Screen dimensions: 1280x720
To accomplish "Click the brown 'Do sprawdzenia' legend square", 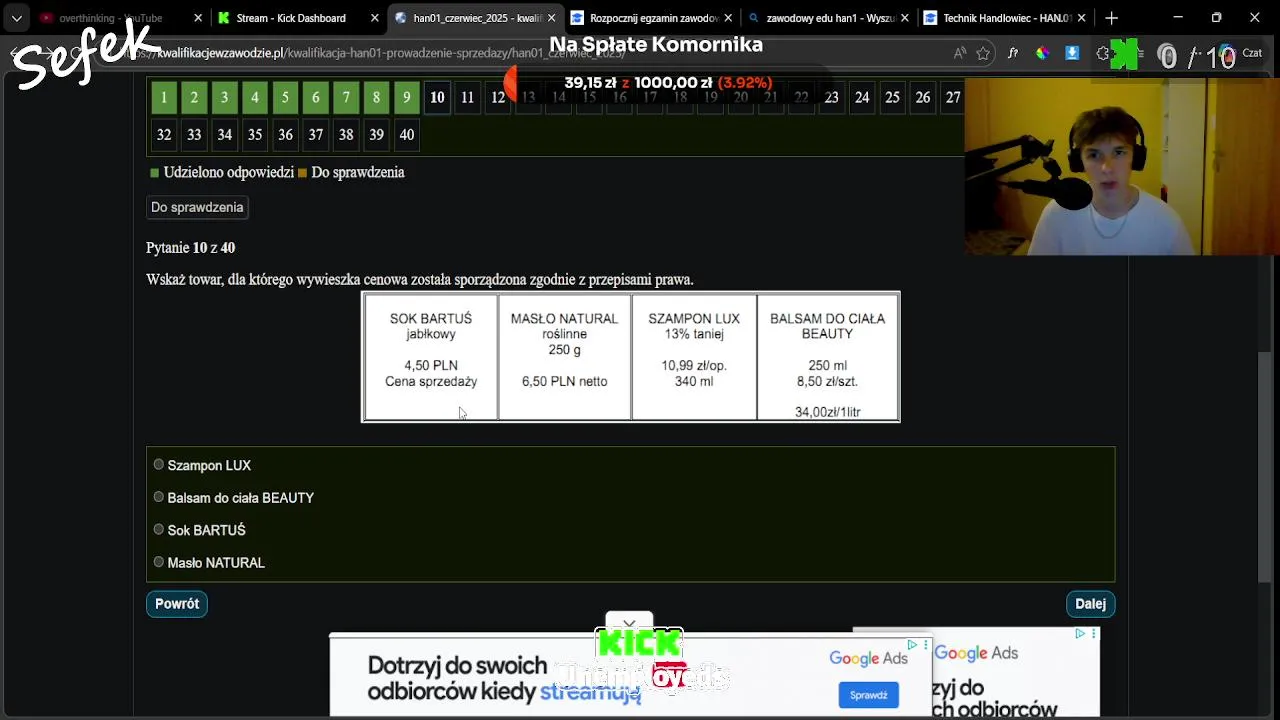I will tap(302, 173).
